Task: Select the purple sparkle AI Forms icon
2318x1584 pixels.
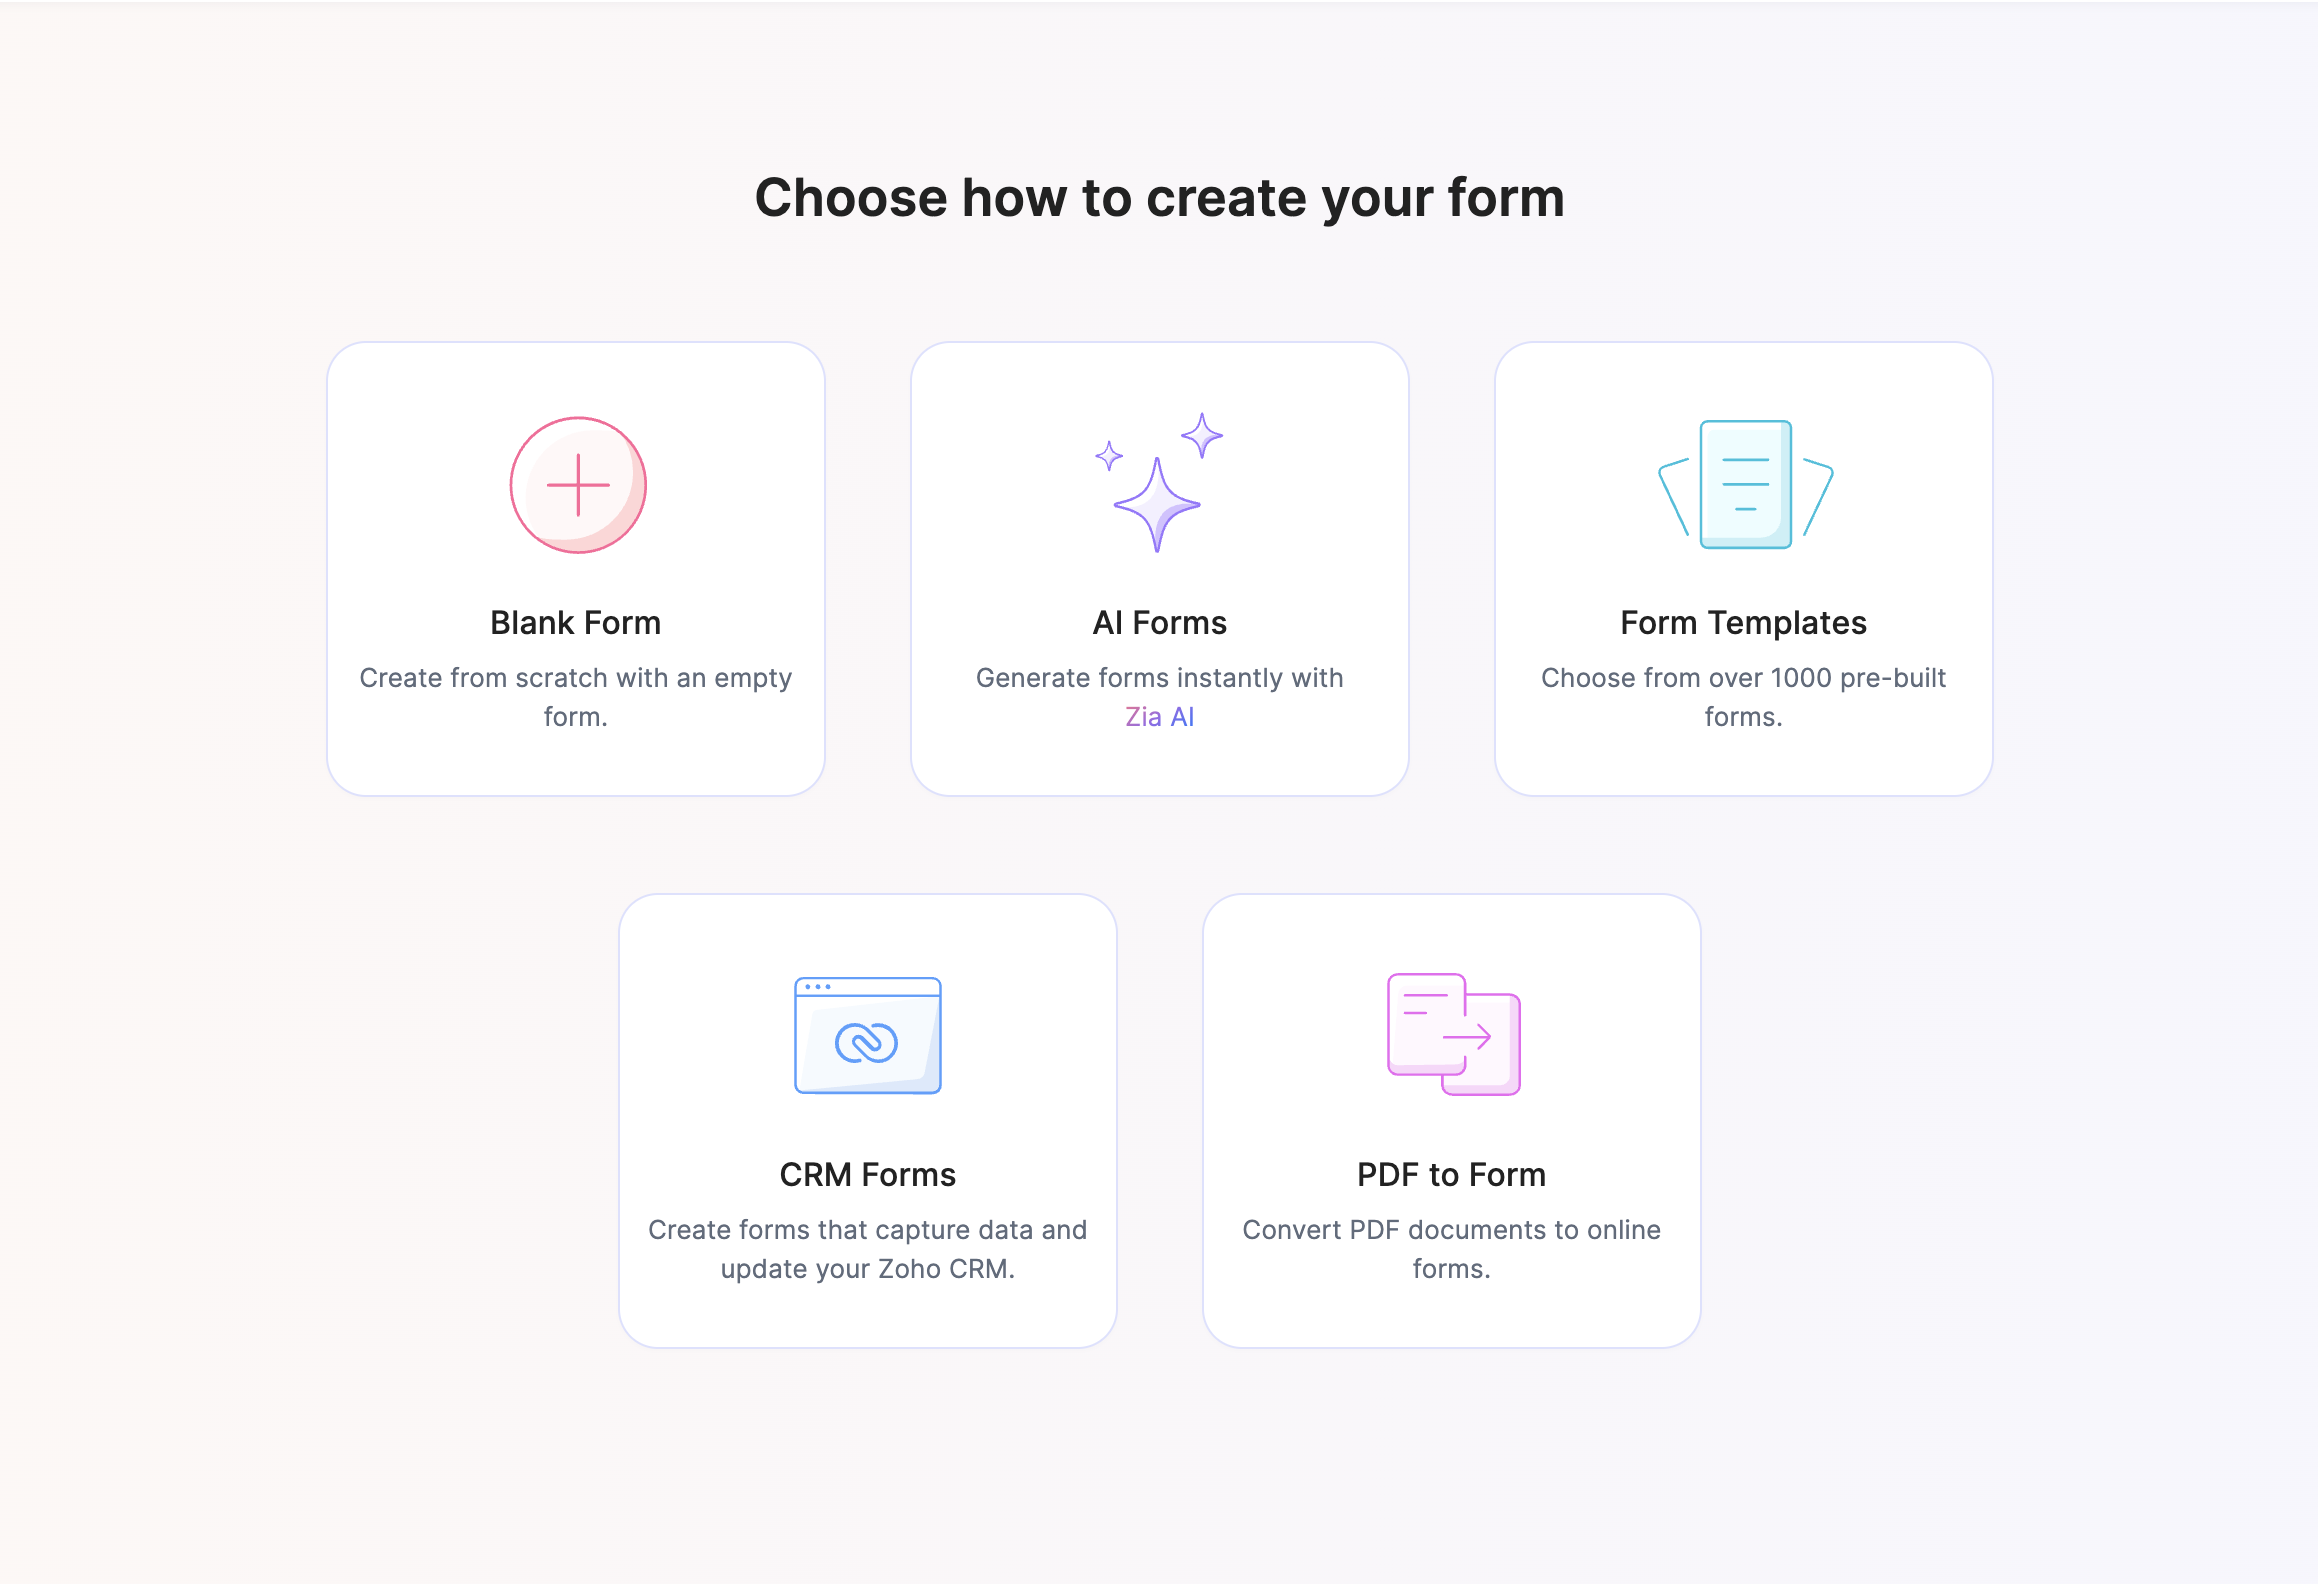Action: (x=1159, y=482)
